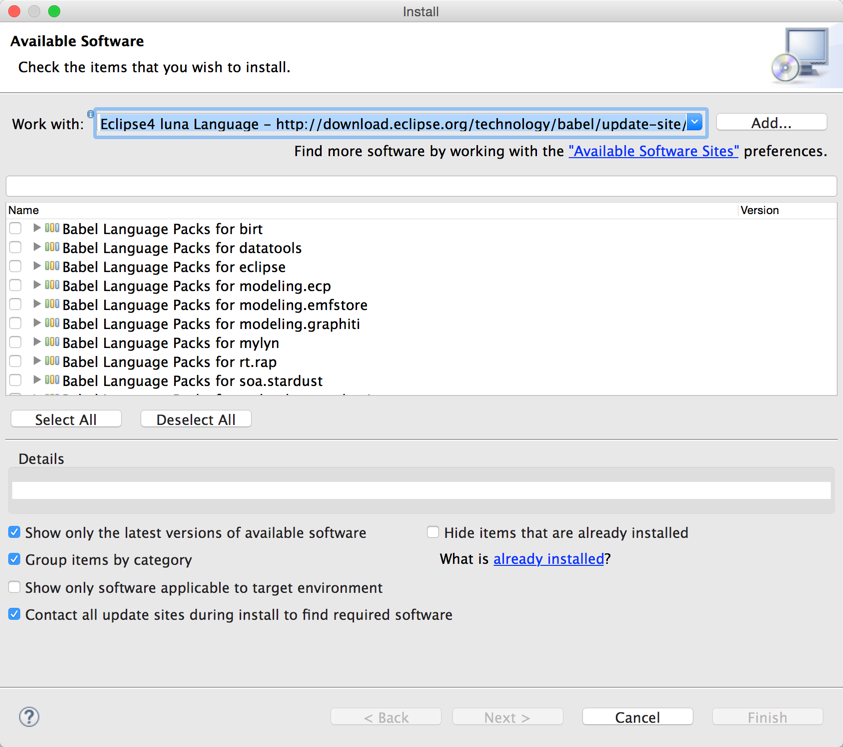The height and width of the screenshot is (747, 843).
Task: Click the Work with URL combo text
Action: click(x=392, y=124)
